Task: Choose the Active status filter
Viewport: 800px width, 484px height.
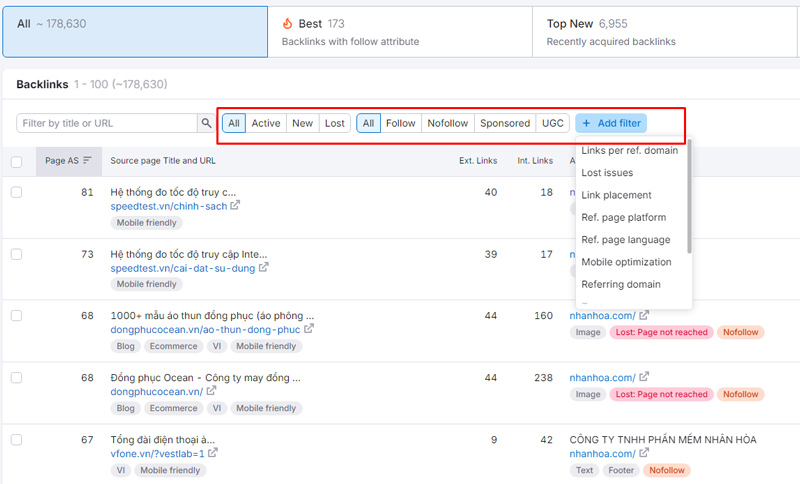Action: coord(266,123)
